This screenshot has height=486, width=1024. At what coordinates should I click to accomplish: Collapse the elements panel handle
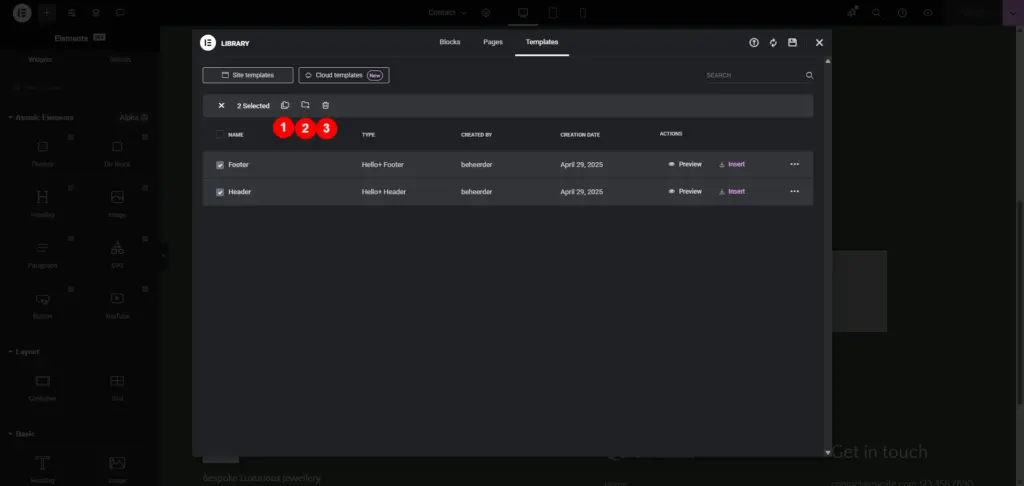tap(163, 255)
